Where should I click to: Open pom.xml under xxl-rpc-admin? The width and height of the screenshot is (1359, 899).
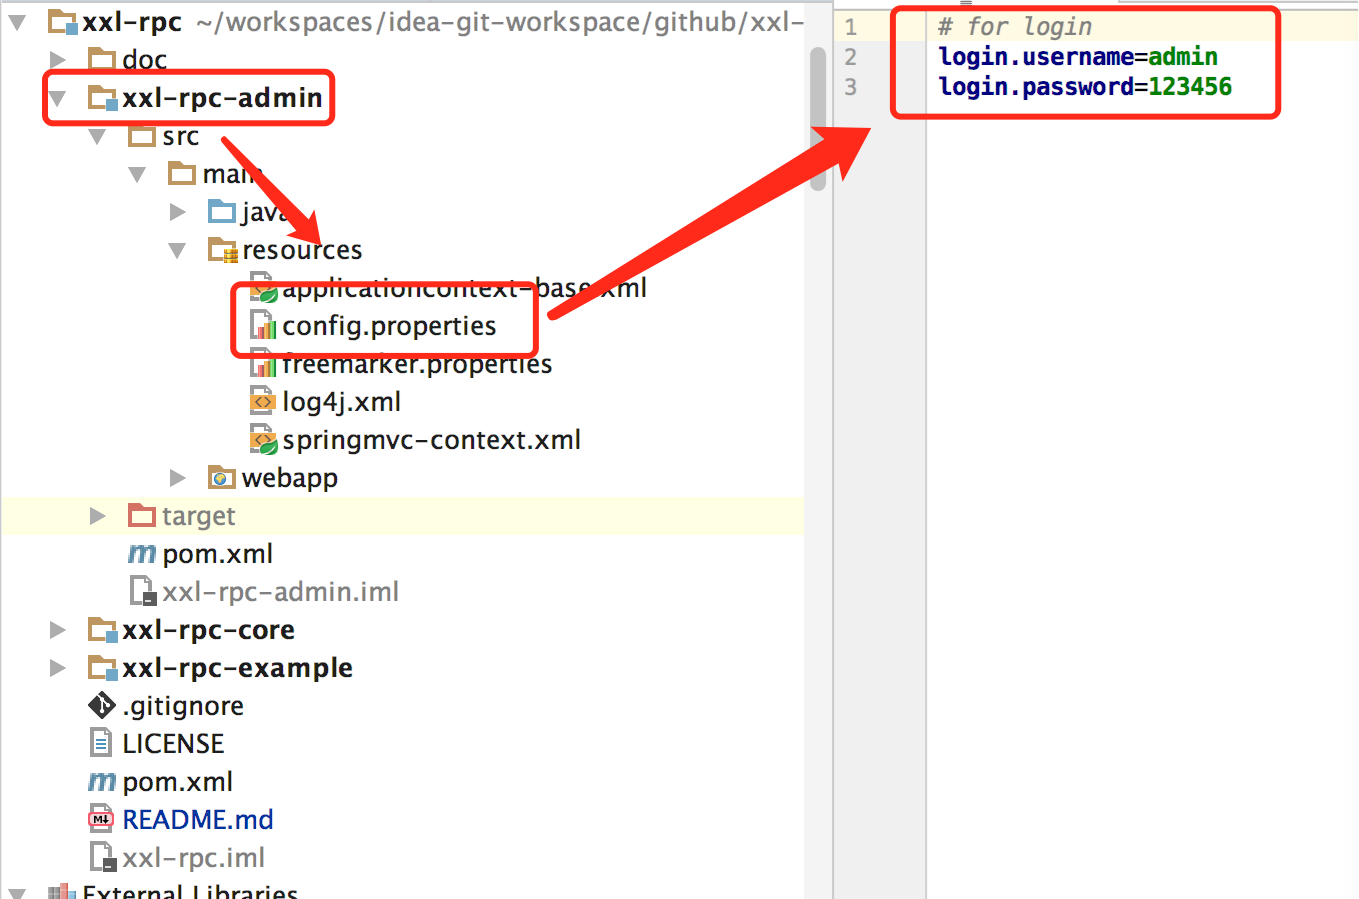[218, 554]
